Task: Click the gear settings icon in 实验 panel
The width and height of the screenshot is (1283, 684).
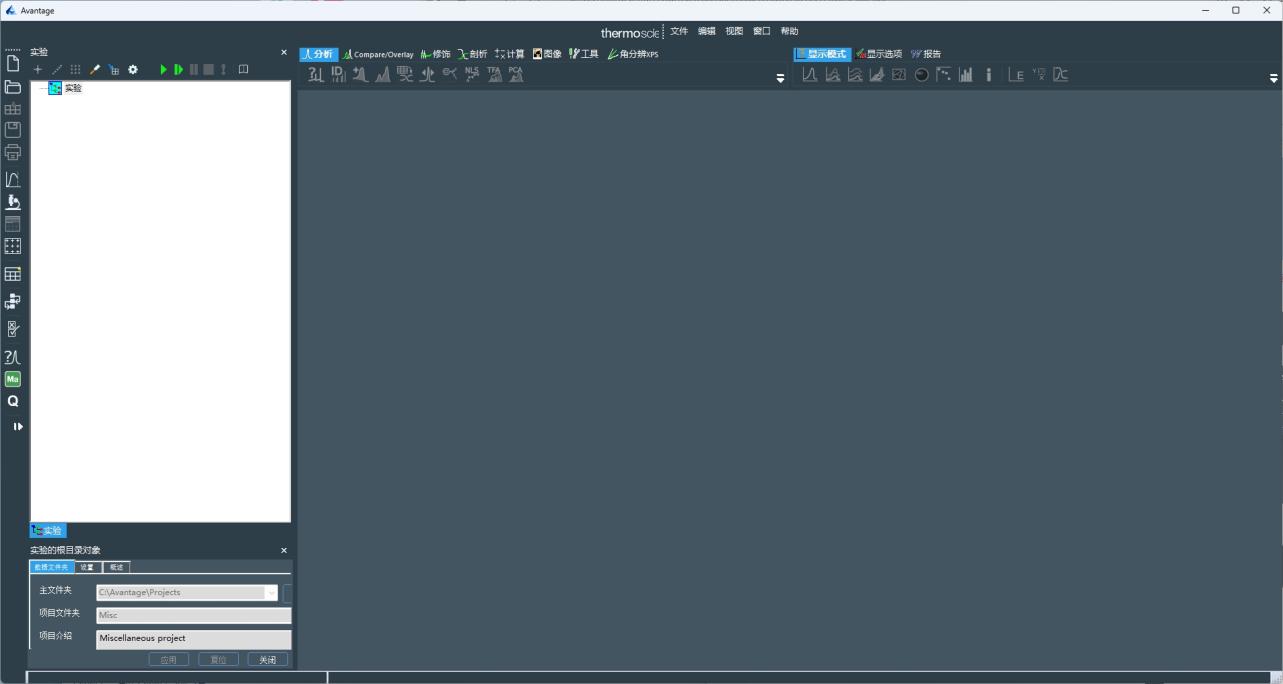Action: [x=133, y=70]
